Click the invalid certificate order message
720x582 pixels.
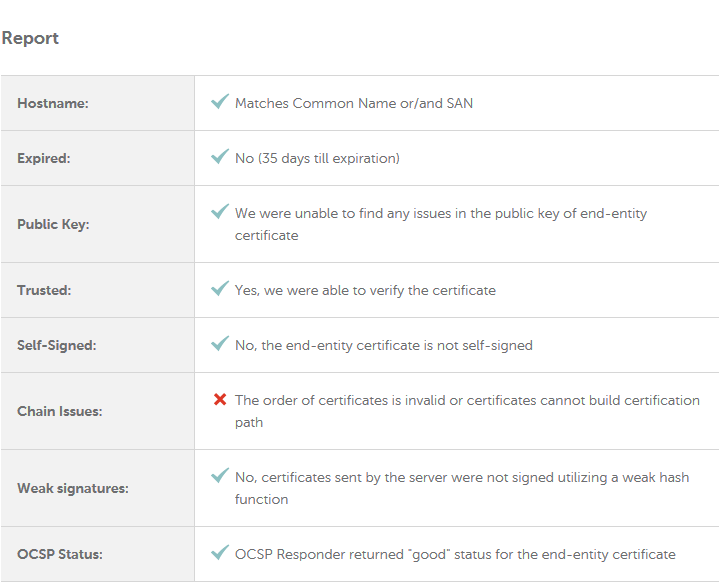(x=467, y=411)
